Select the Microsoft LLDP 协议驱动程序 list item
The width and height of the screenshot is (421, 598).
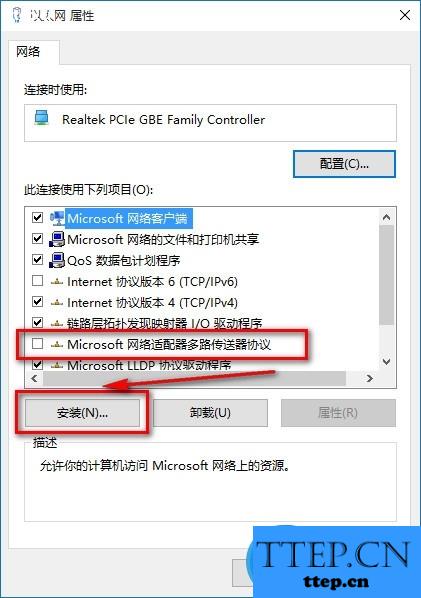[x=149, y=365]
